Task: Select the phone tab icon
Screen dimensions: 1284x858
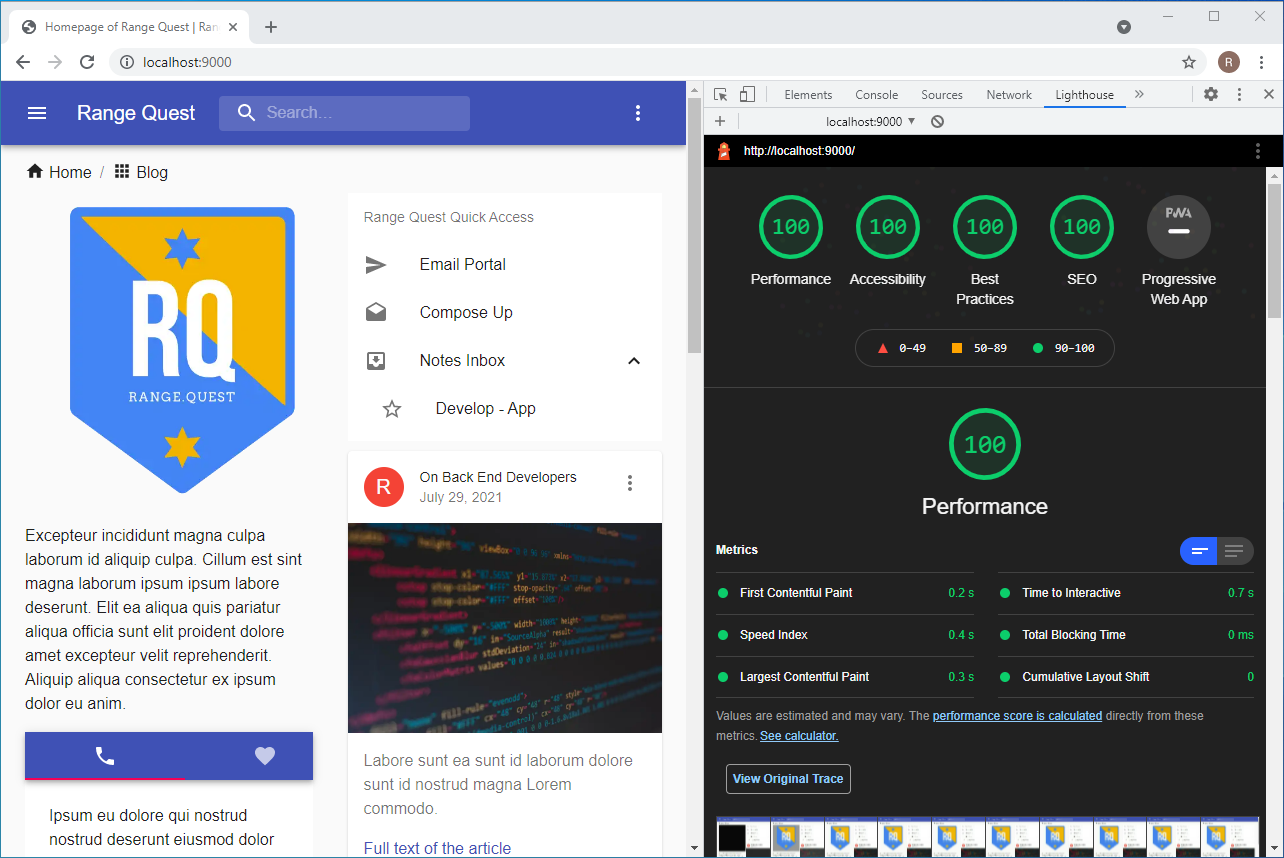Action: point(105,756)
